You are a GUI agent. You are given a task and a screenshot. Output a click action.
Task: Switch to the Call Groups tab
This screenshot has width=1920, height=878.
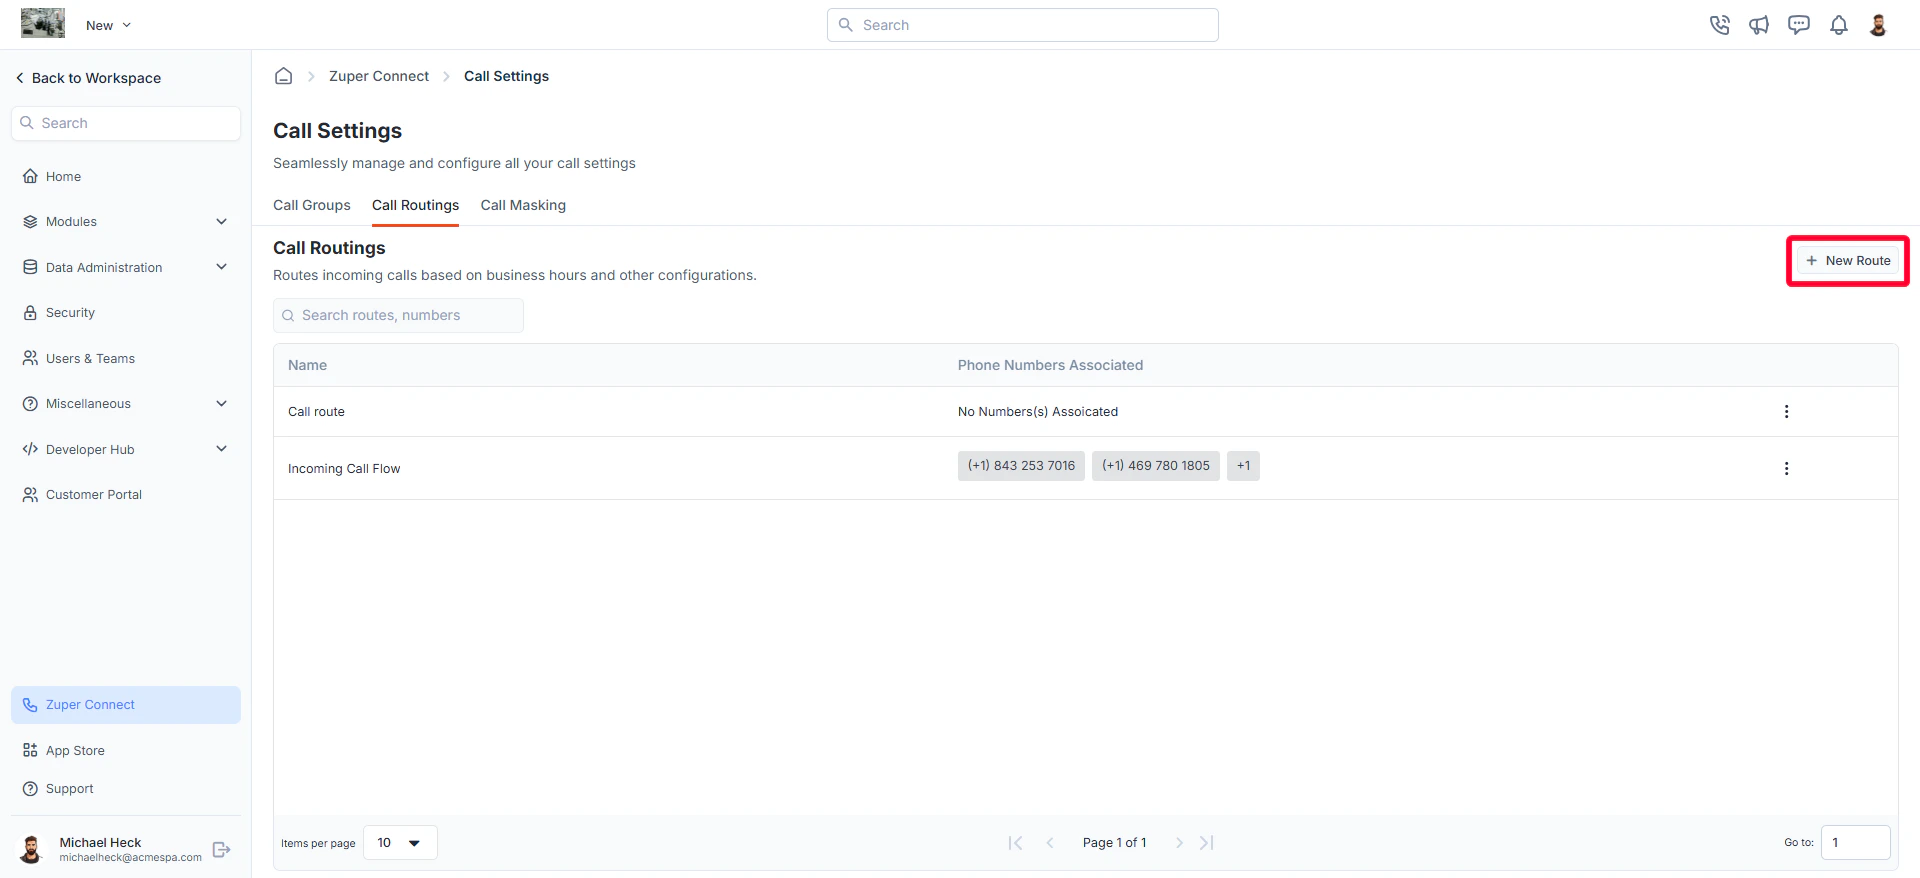click(x=312, y=205)
